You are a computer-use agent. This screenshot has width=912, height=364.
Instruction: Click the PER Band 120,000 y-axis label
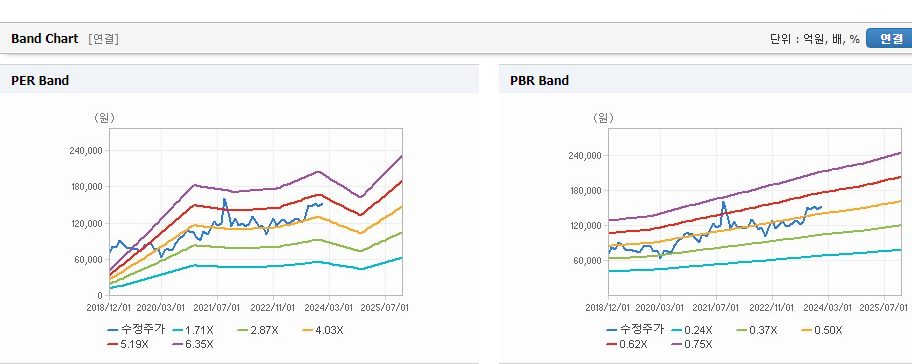tap(86, 223)
